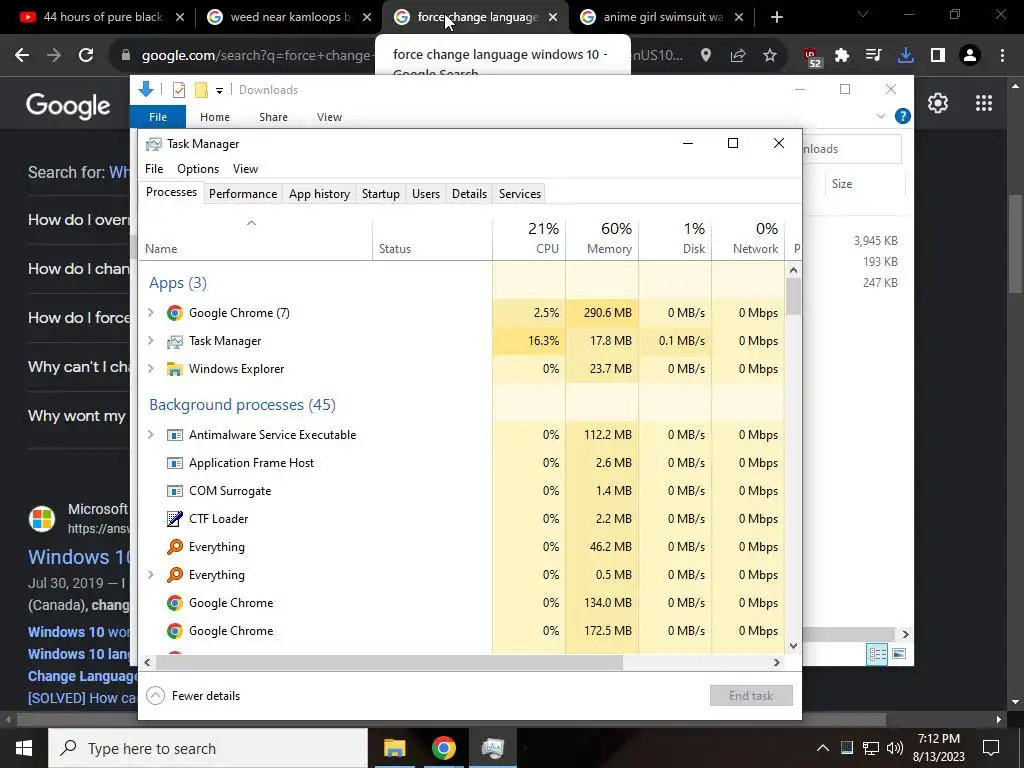The height and width of the screenshot is (768, 1024).
Task: Click Chrome's reload page icon
Action: coord(86,56)
